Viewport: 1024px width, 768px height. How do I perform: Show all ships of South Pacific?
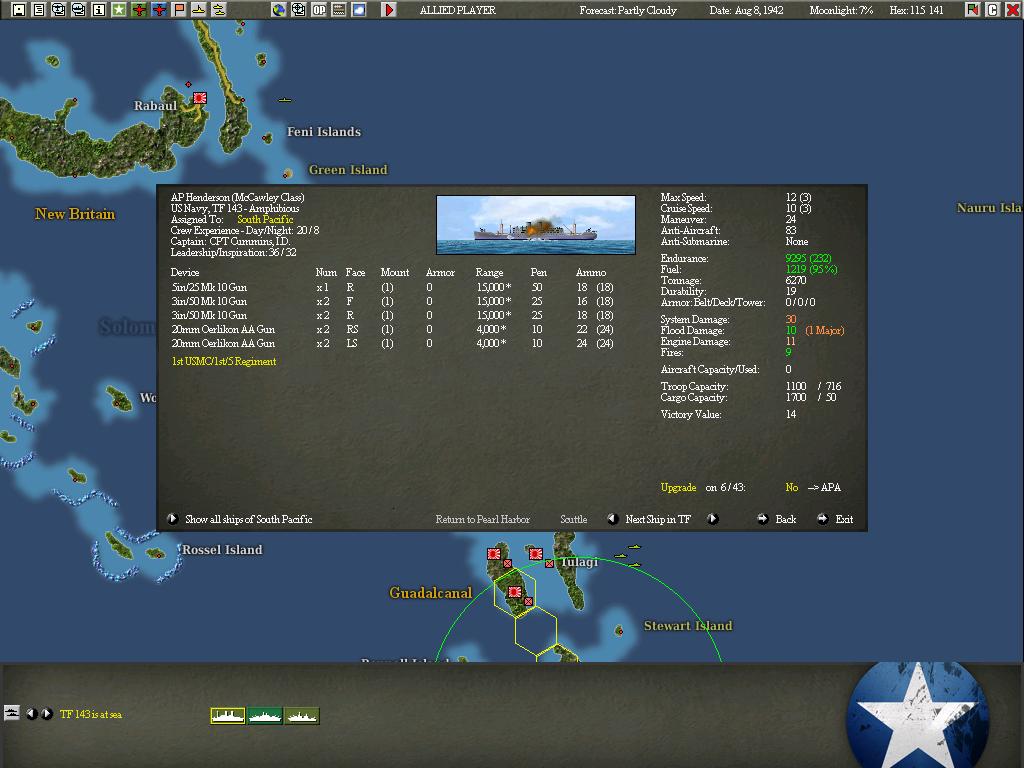coord(249,519)
